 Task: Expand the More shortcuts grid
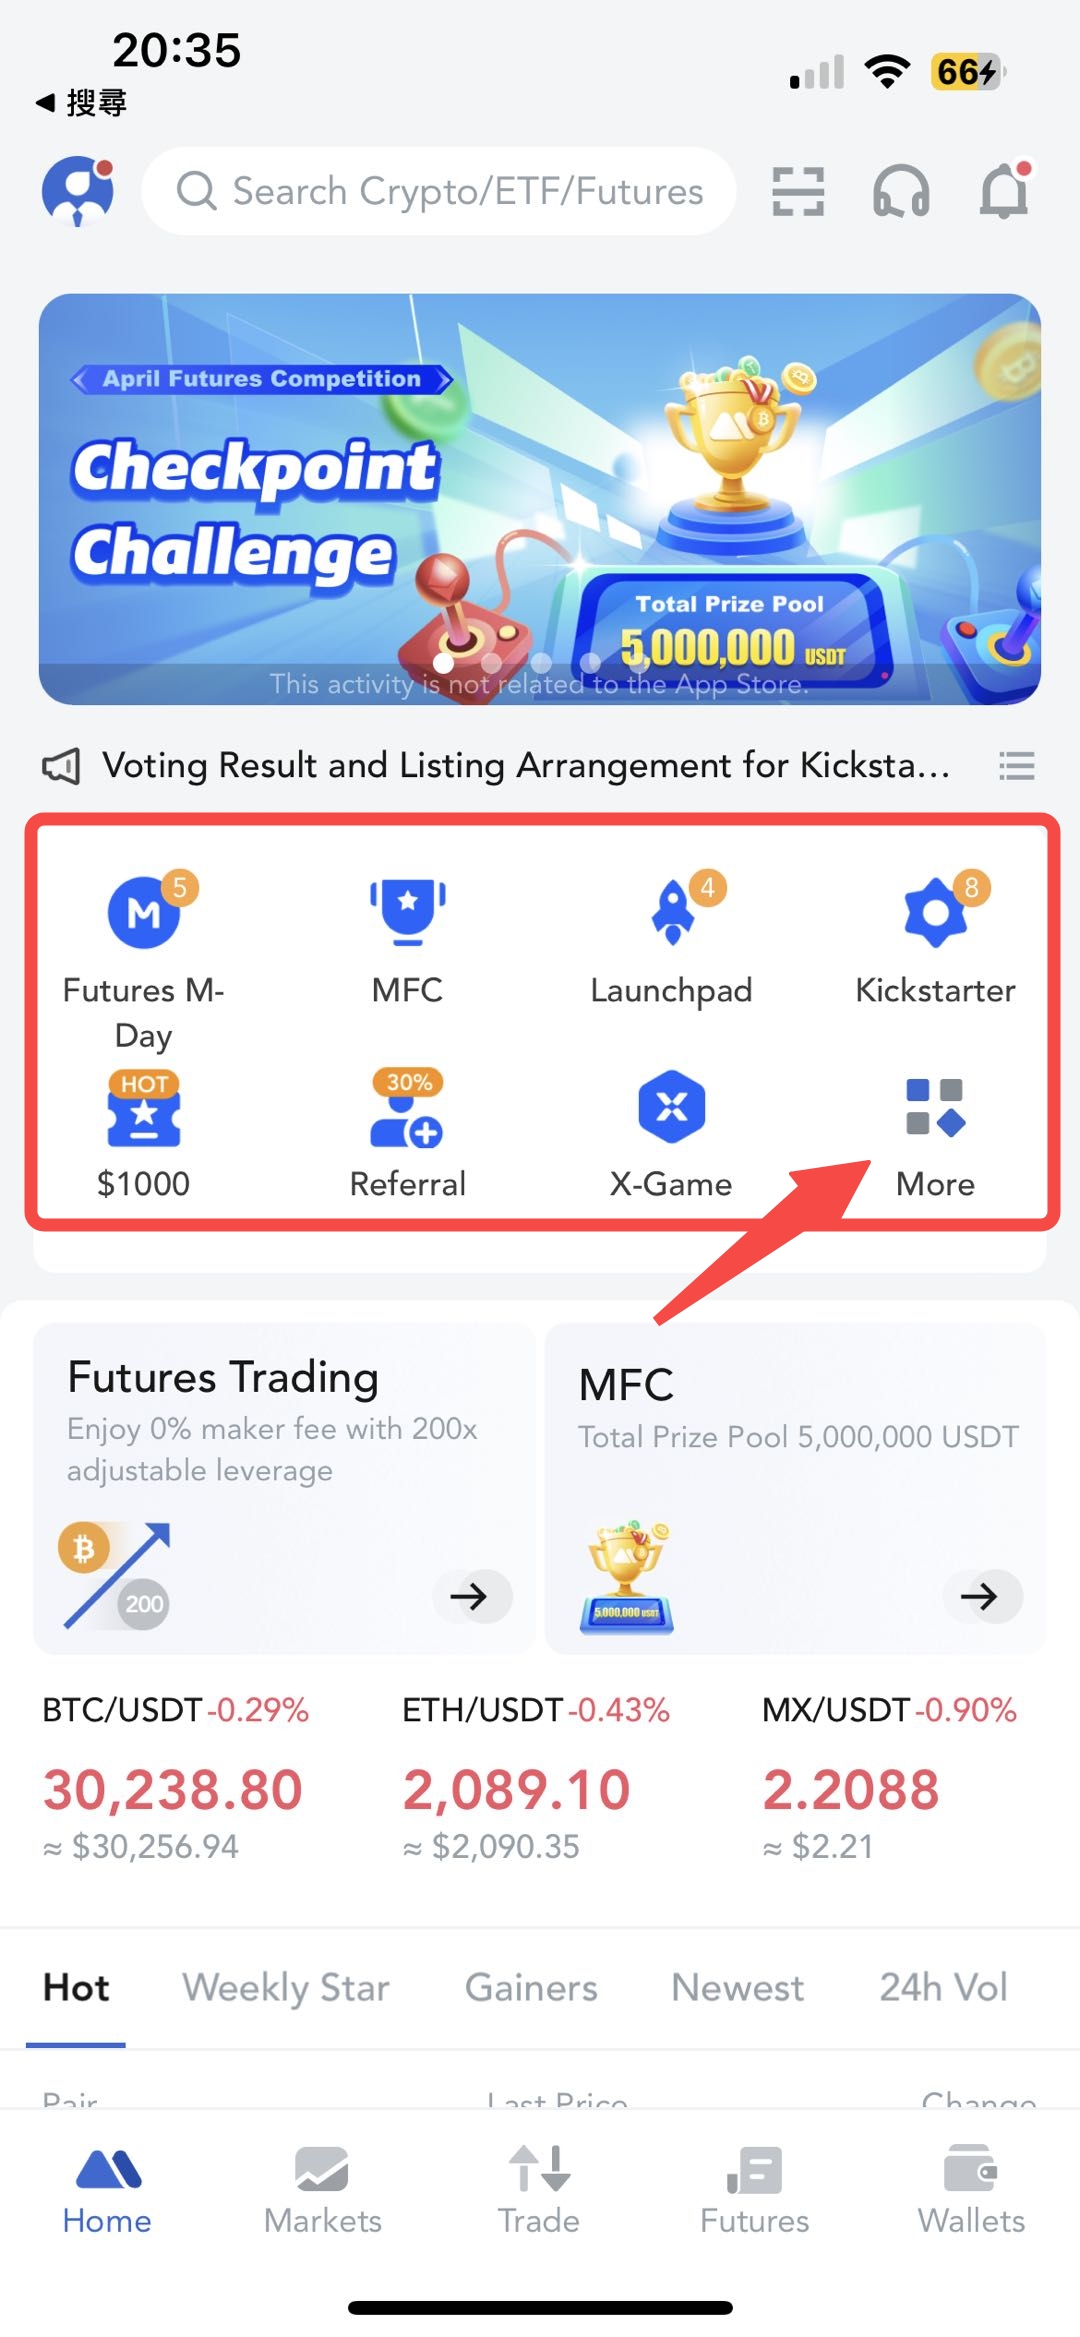click(935, 1107)
